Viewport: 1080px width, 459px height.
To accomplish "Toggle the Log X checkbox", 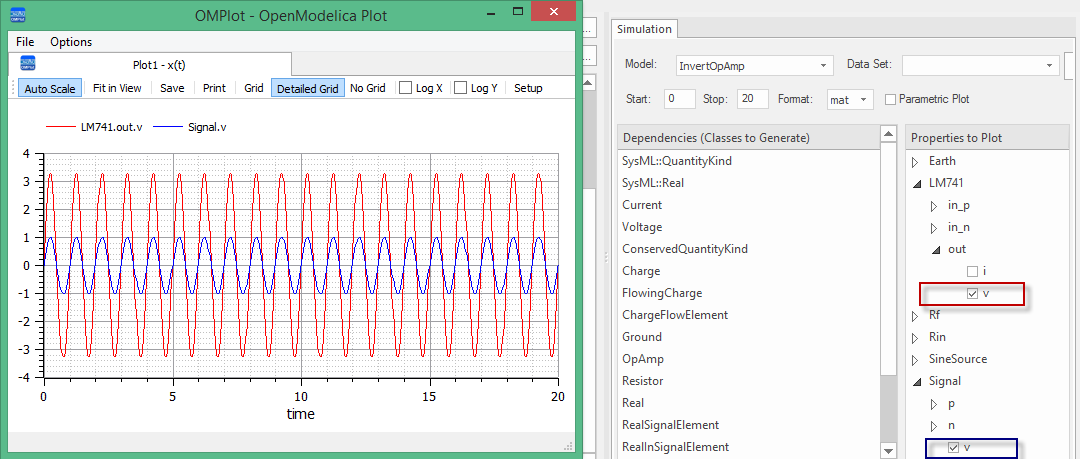I will tap(406, 88).
